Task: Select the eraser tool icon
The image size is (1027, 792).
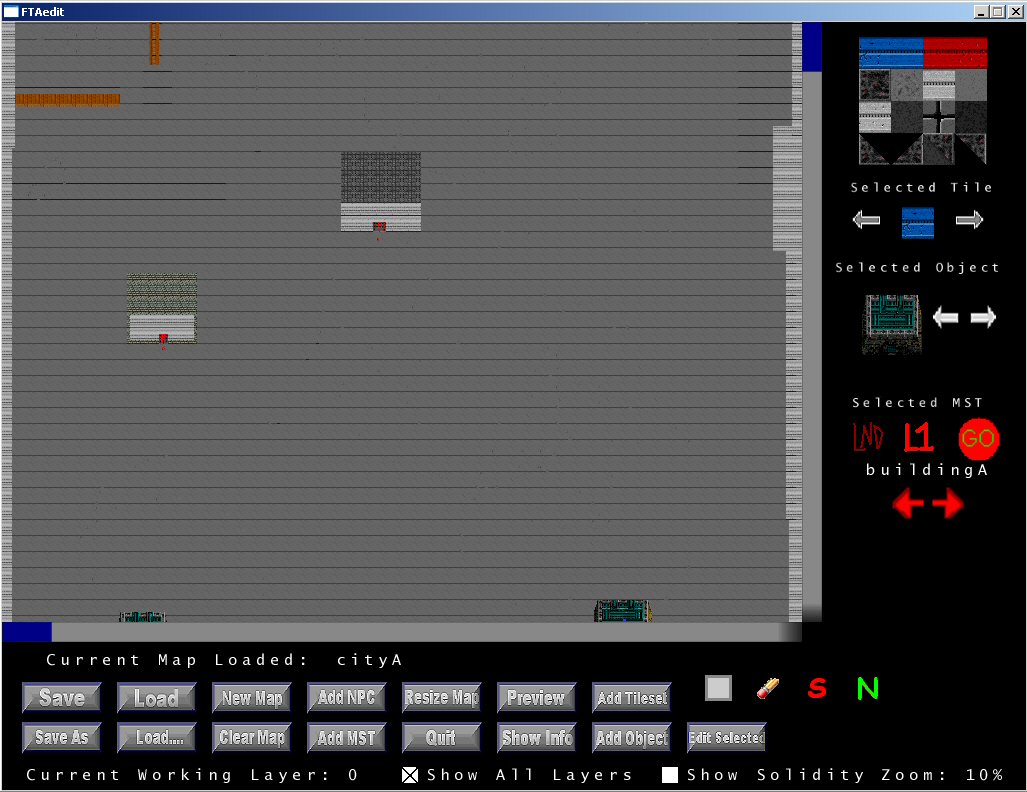Action: (x=768, y=688)
